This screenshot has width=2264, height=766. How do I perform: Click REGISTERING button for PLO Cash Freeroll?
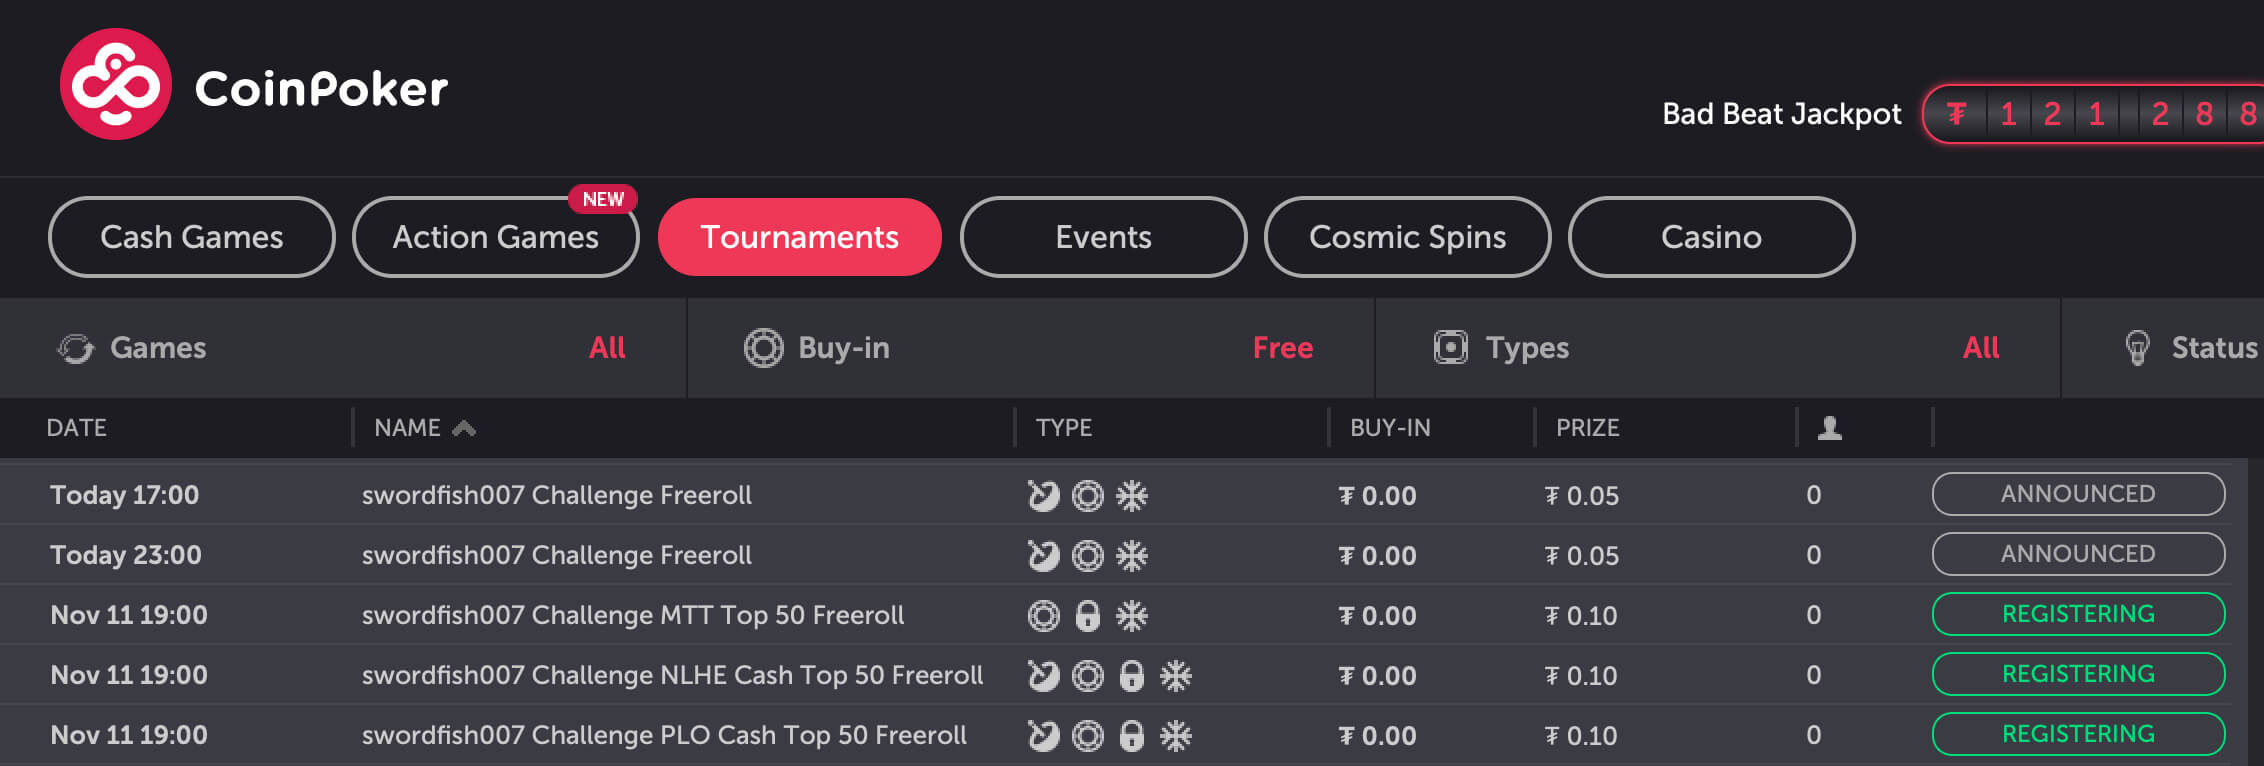pyautogui.click(x=2078, y=734)
